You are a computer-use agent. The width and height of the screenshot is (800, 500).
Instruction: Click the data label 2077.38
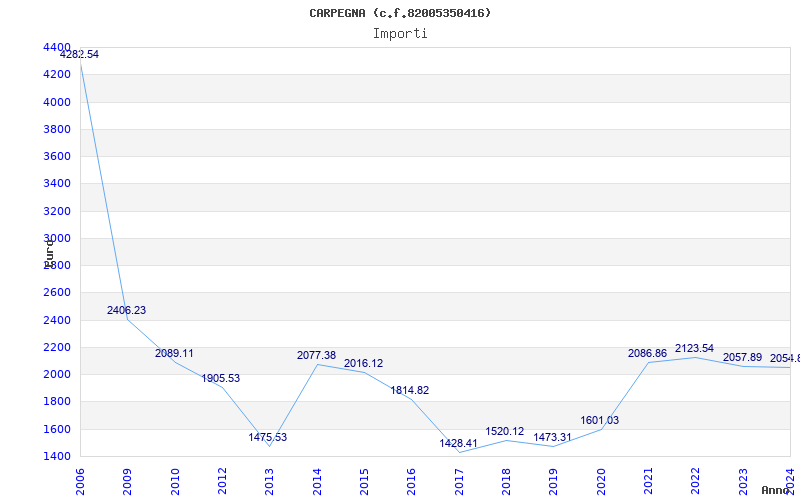click(316, 355)
